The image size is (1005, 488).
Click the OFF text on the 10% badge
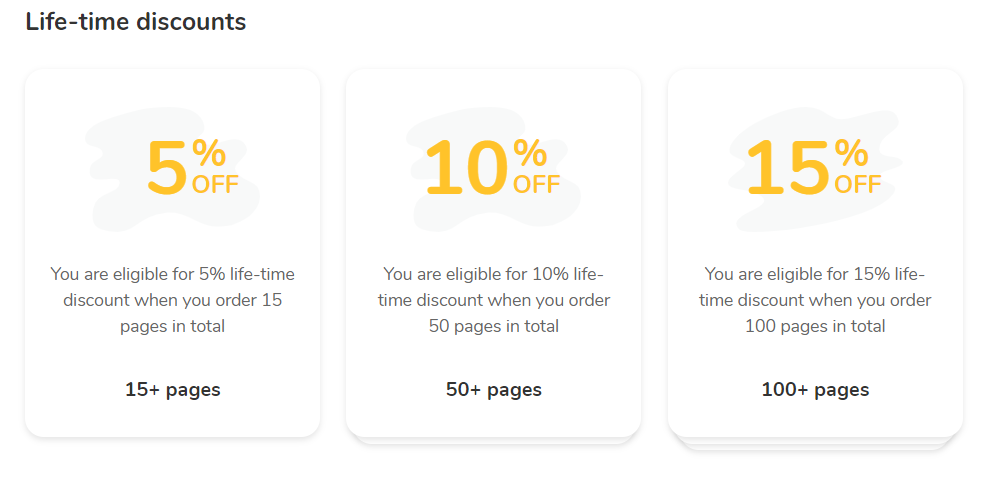pos(536,185)
